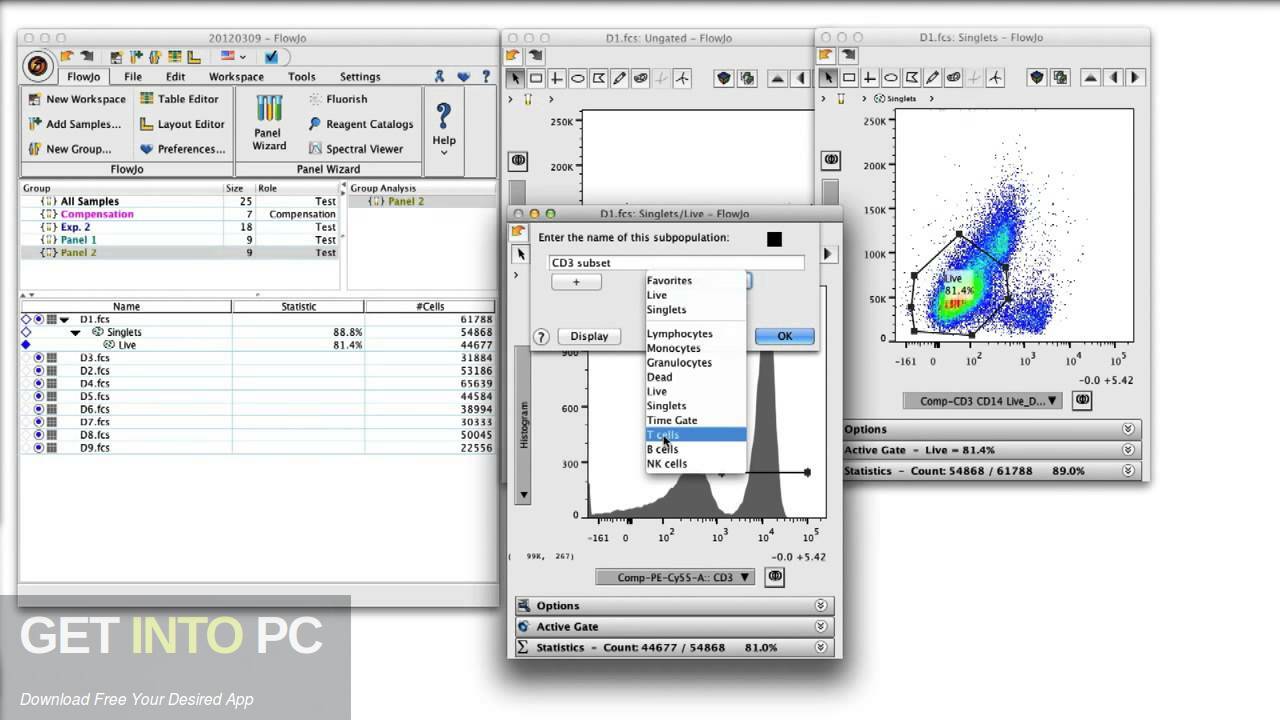Toggle the radio marker on the D3.fcs row
This screenshot has width=1280, height=720.
[x=39, y=358]
